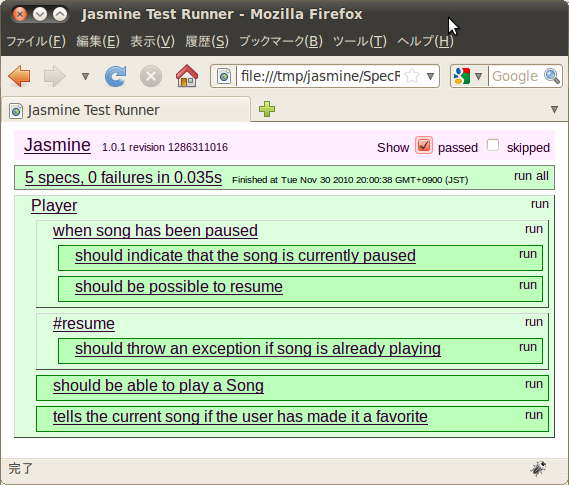Open should indicate song is currently paused spec
The image size is (569, 485).
(245, 256)
